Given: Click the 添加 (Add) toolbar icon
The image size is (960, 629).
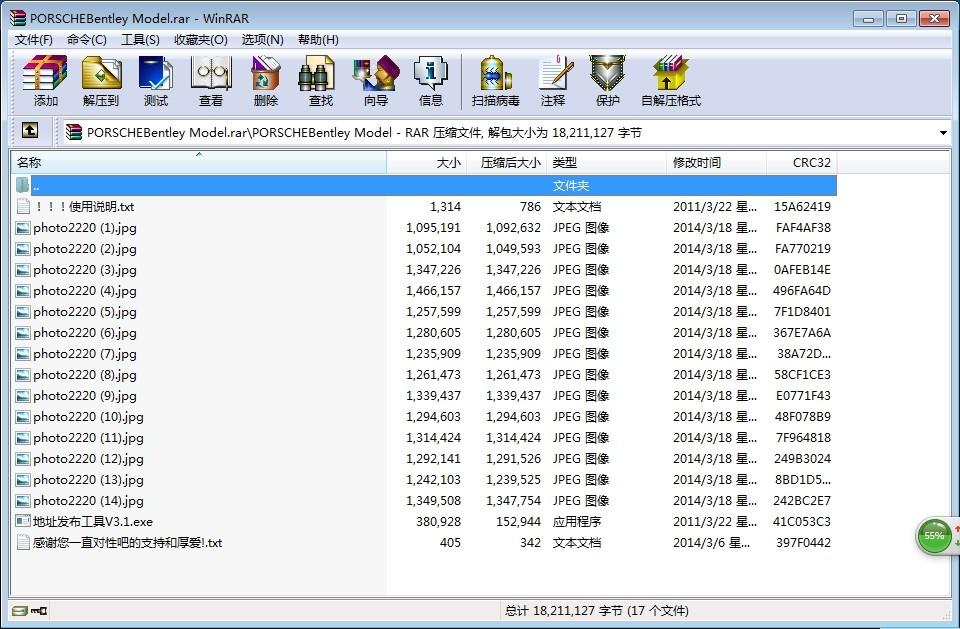Looking at the screenshot, I should pos(45,81).
